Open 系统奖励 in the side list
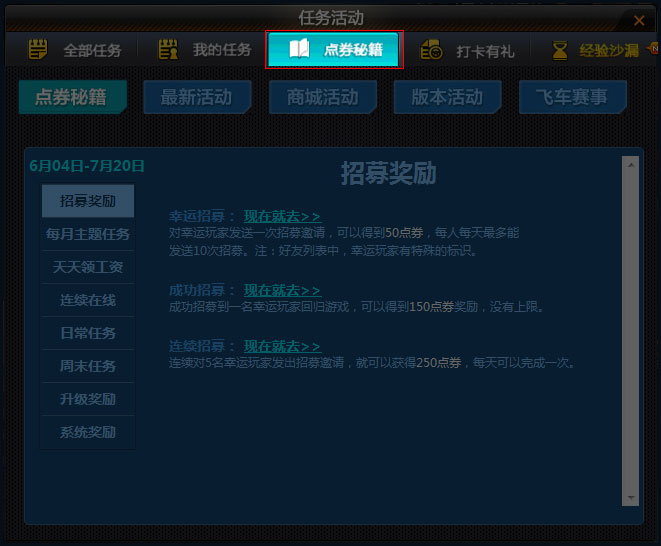This screenshot has width=661, height=546. click(x=88, y=432)
